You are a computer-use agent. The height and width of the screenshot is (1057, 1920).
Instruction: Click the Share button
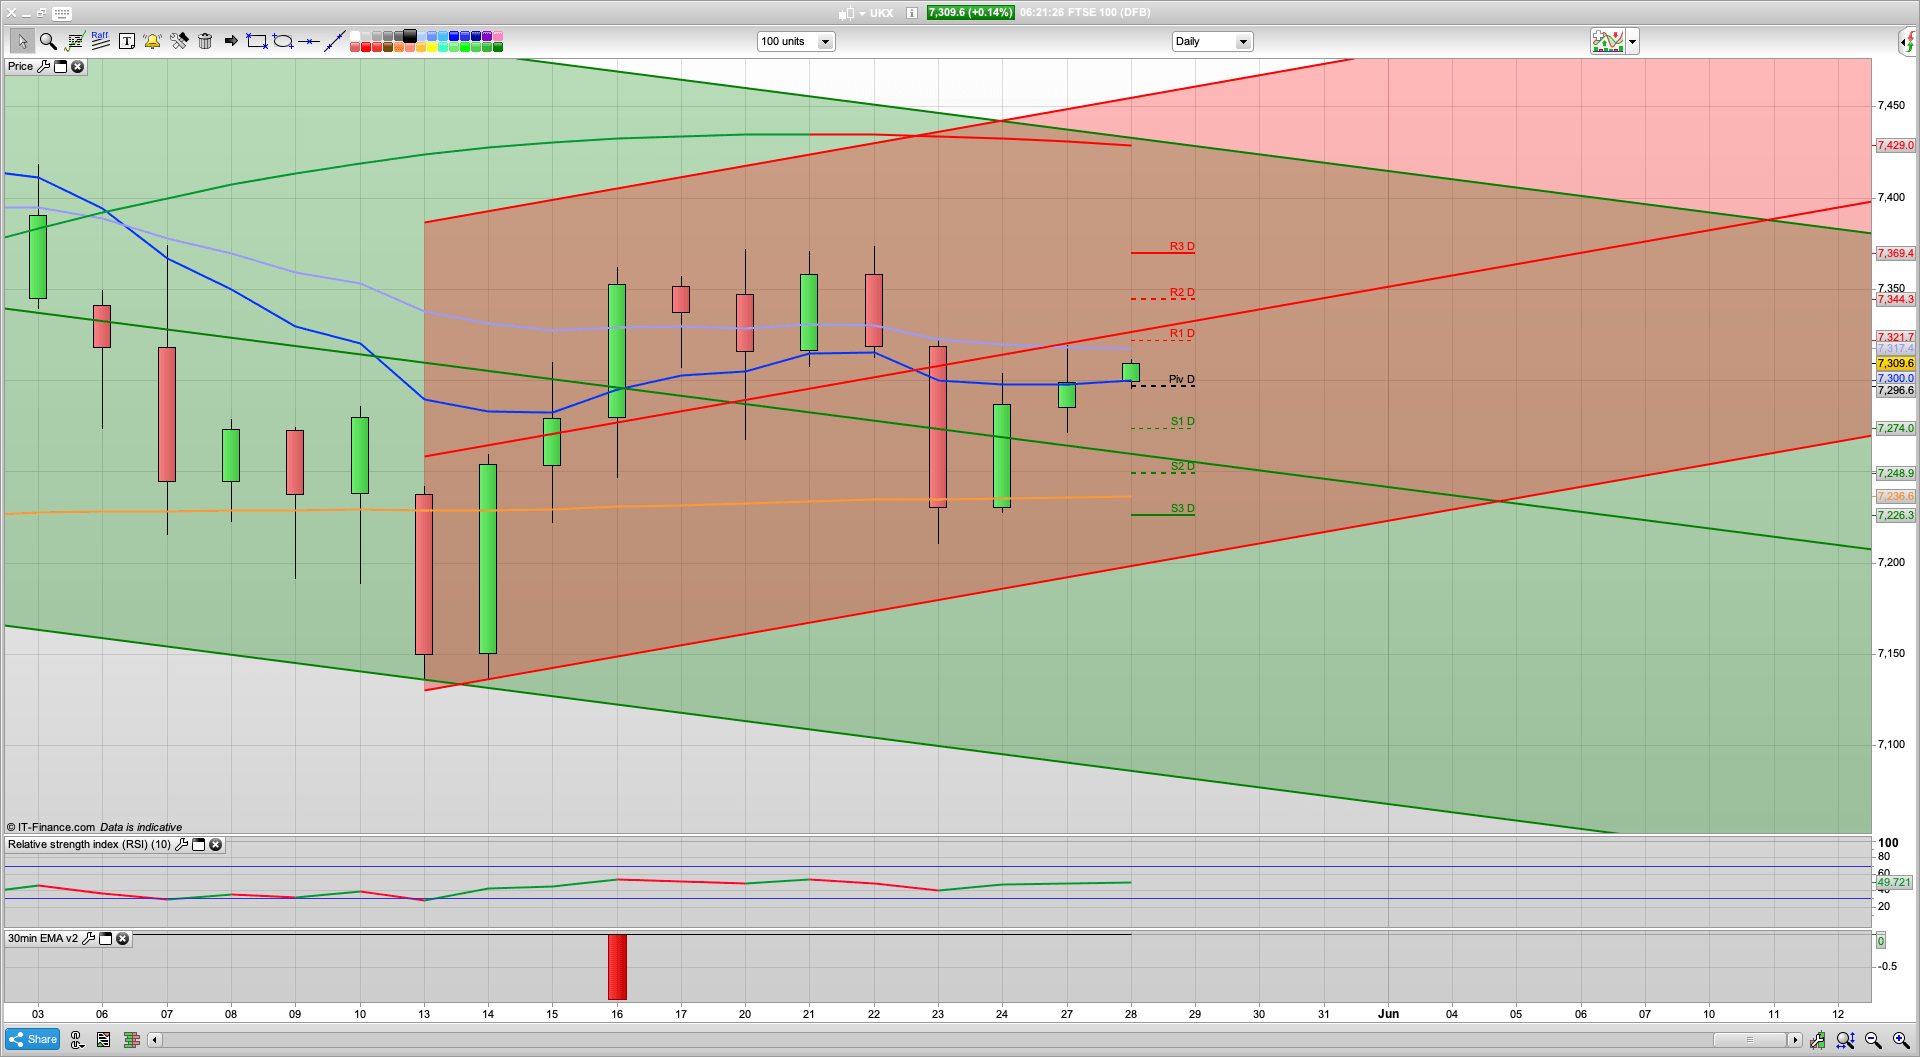click(x=32, y=1039)
